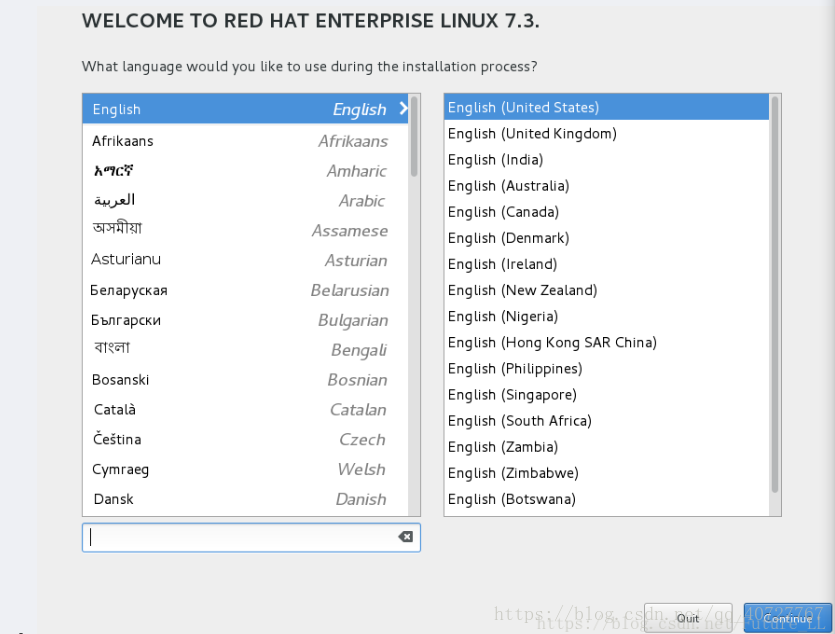Select Assamese language row
835x634 pixels.
coord(245,230)
